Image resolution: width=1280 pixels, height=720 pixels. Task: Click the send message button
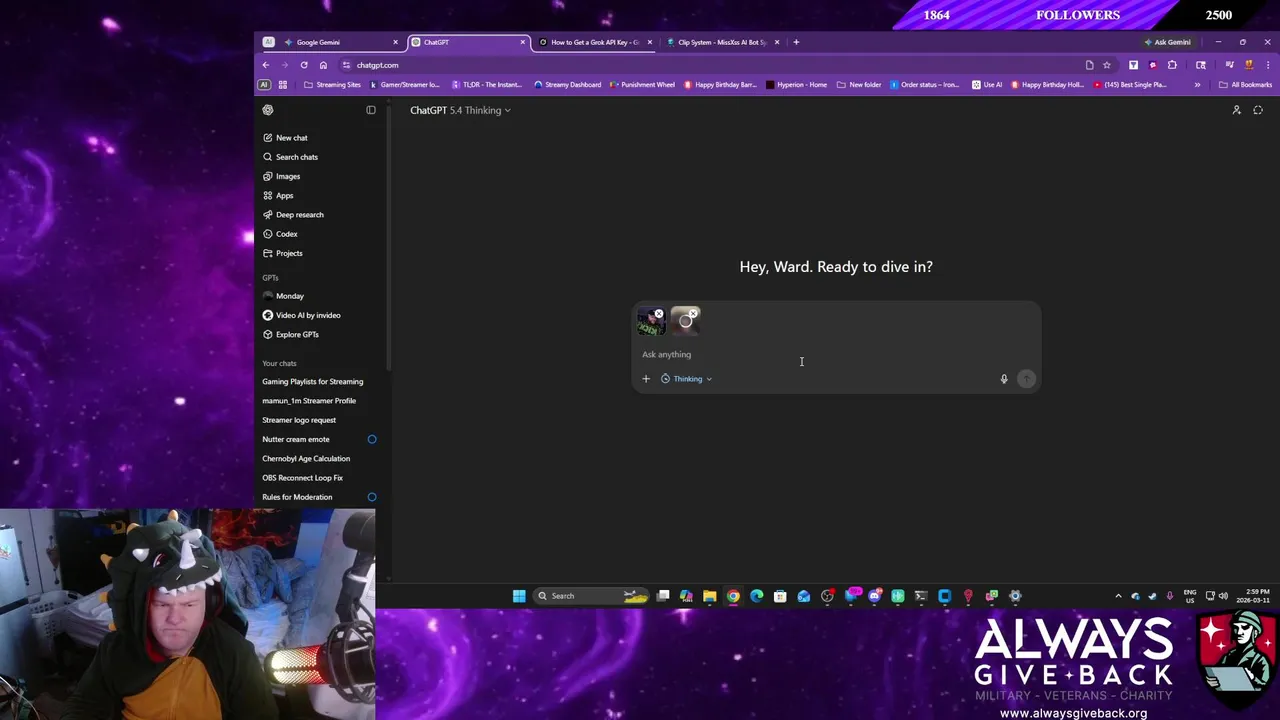click(1026, 379)
